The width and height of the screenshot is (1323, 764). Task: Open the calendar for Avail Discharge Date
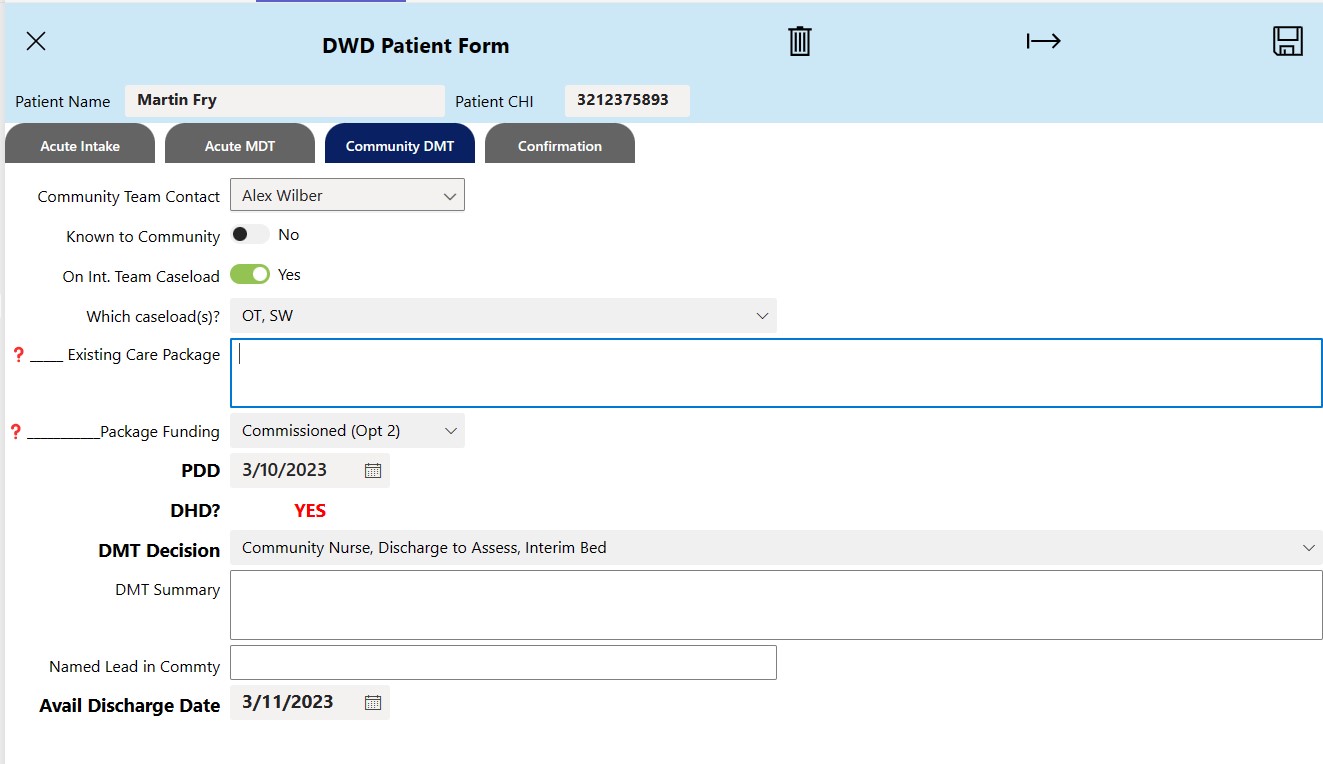(372, 702)
